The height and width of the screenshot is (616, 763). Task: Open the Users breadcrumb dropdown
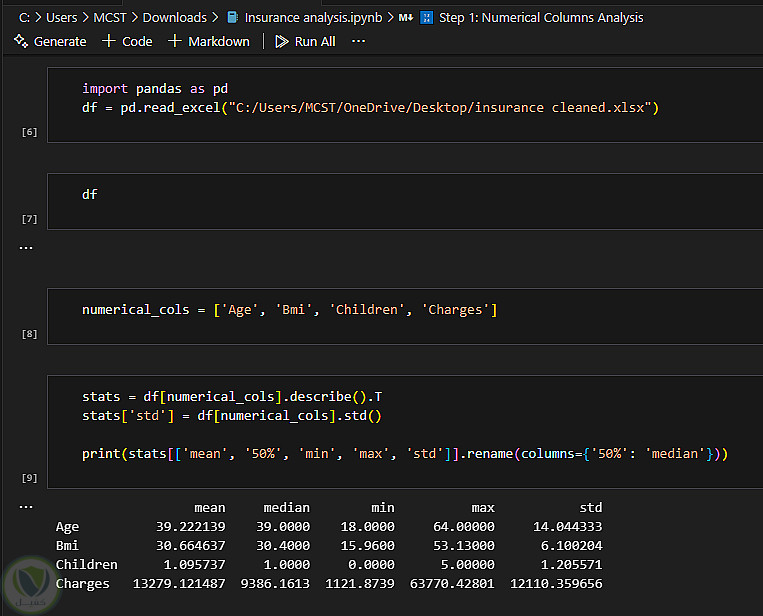click(62, 17)
